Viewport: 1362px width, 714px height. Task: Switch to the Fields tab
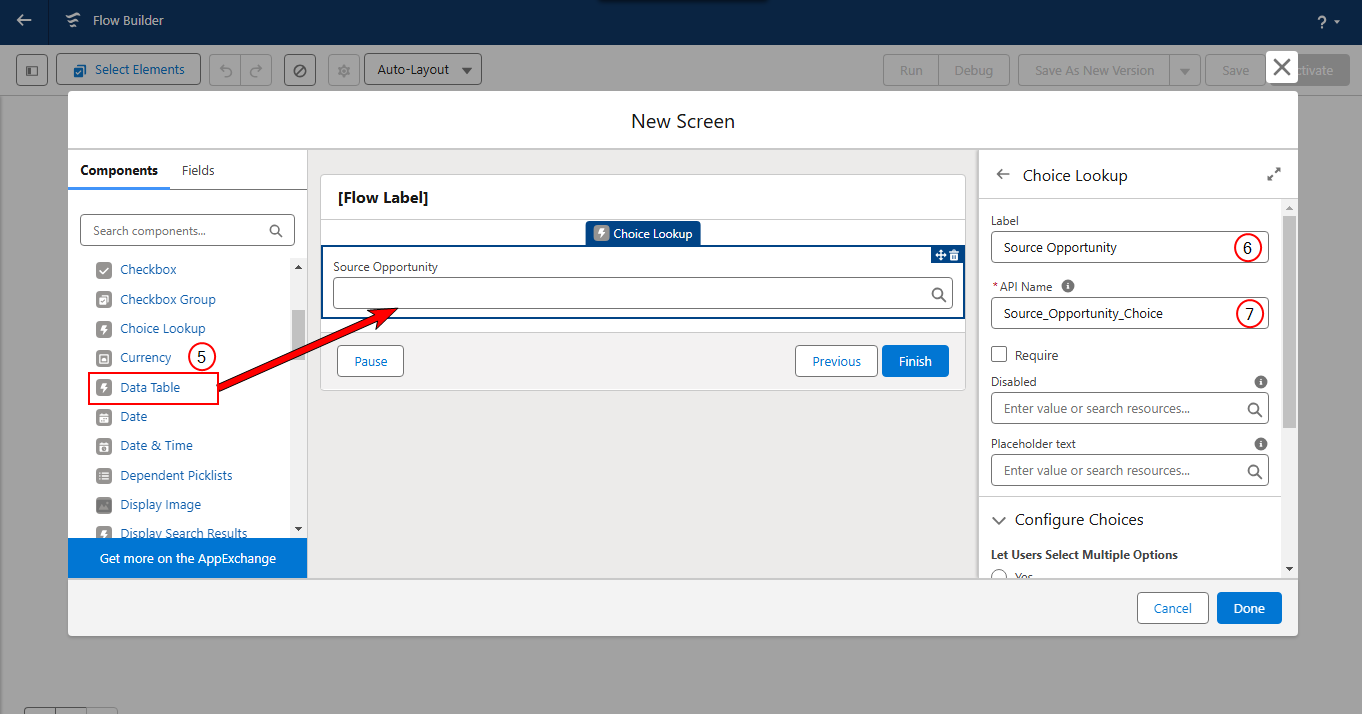coord(198,170)
